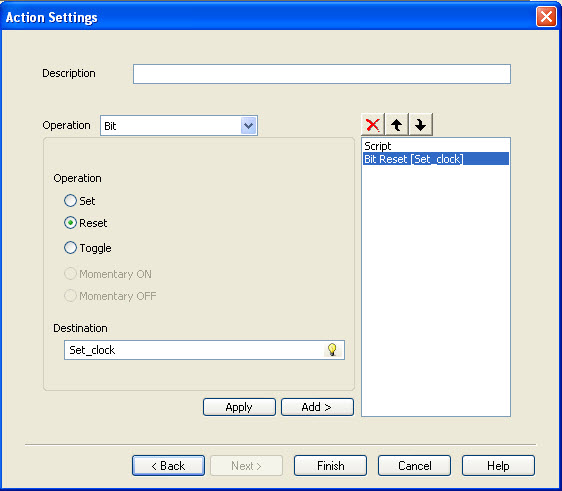Click the Finish button
Viewport: 562px width, 491px height.
(x=330, y=466)
